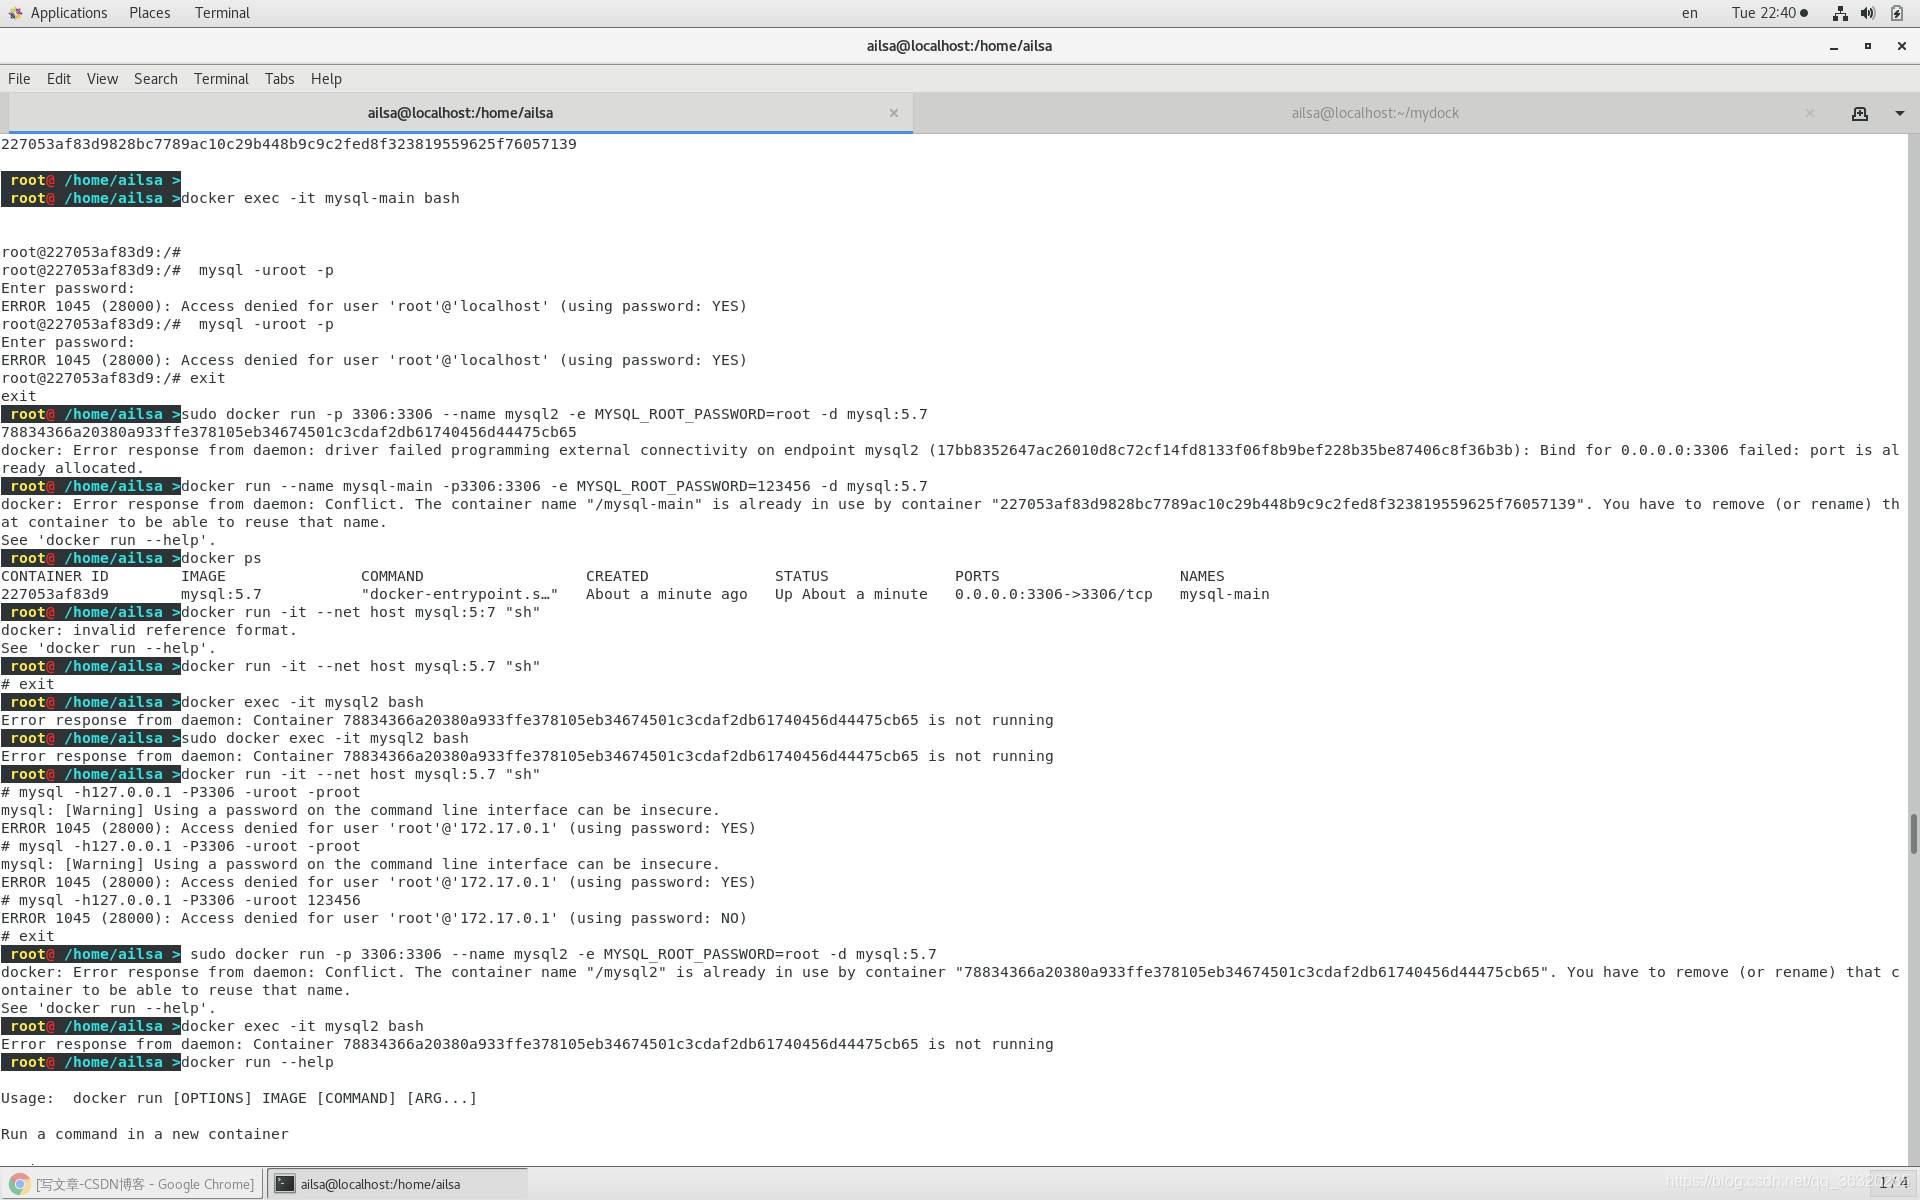Switch to the ailsa@localhost:~/mydock tab
The image size is (1920, 1200).
click(x=1374, y=114)
